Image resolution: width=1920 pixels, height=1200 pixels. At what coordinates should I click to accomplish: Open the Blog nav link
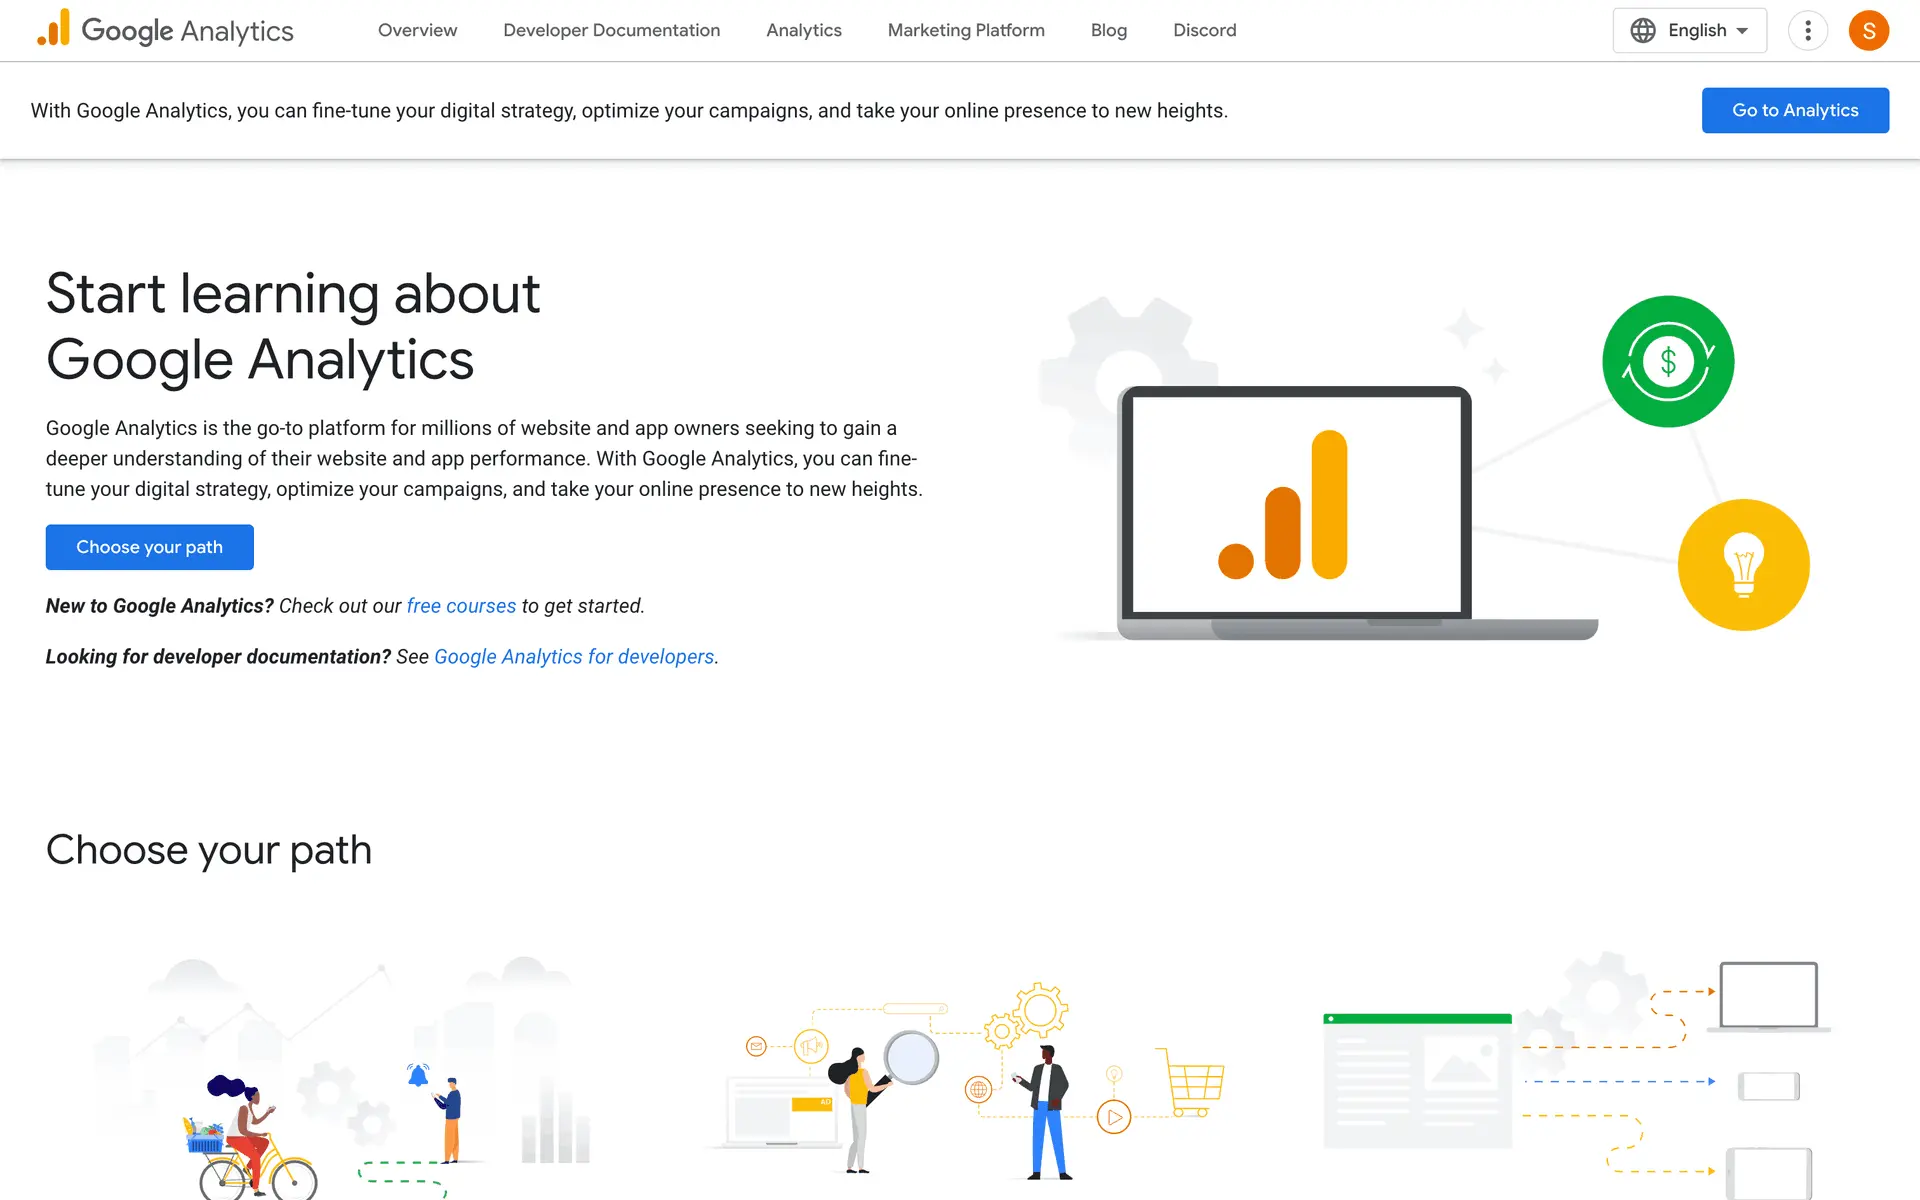[1108, 30]
